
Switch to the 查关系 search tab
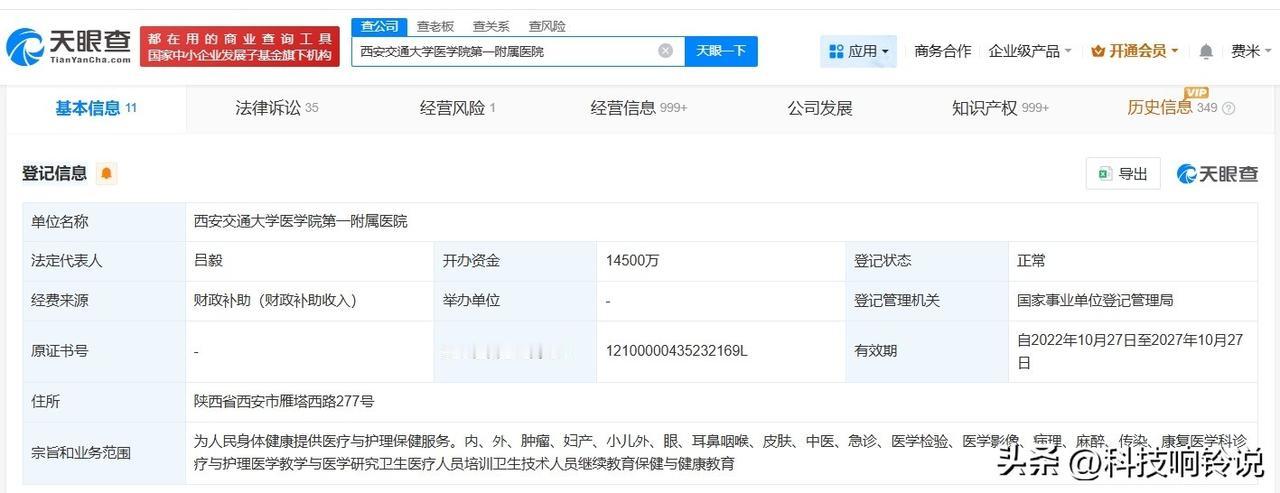[491, 27]
